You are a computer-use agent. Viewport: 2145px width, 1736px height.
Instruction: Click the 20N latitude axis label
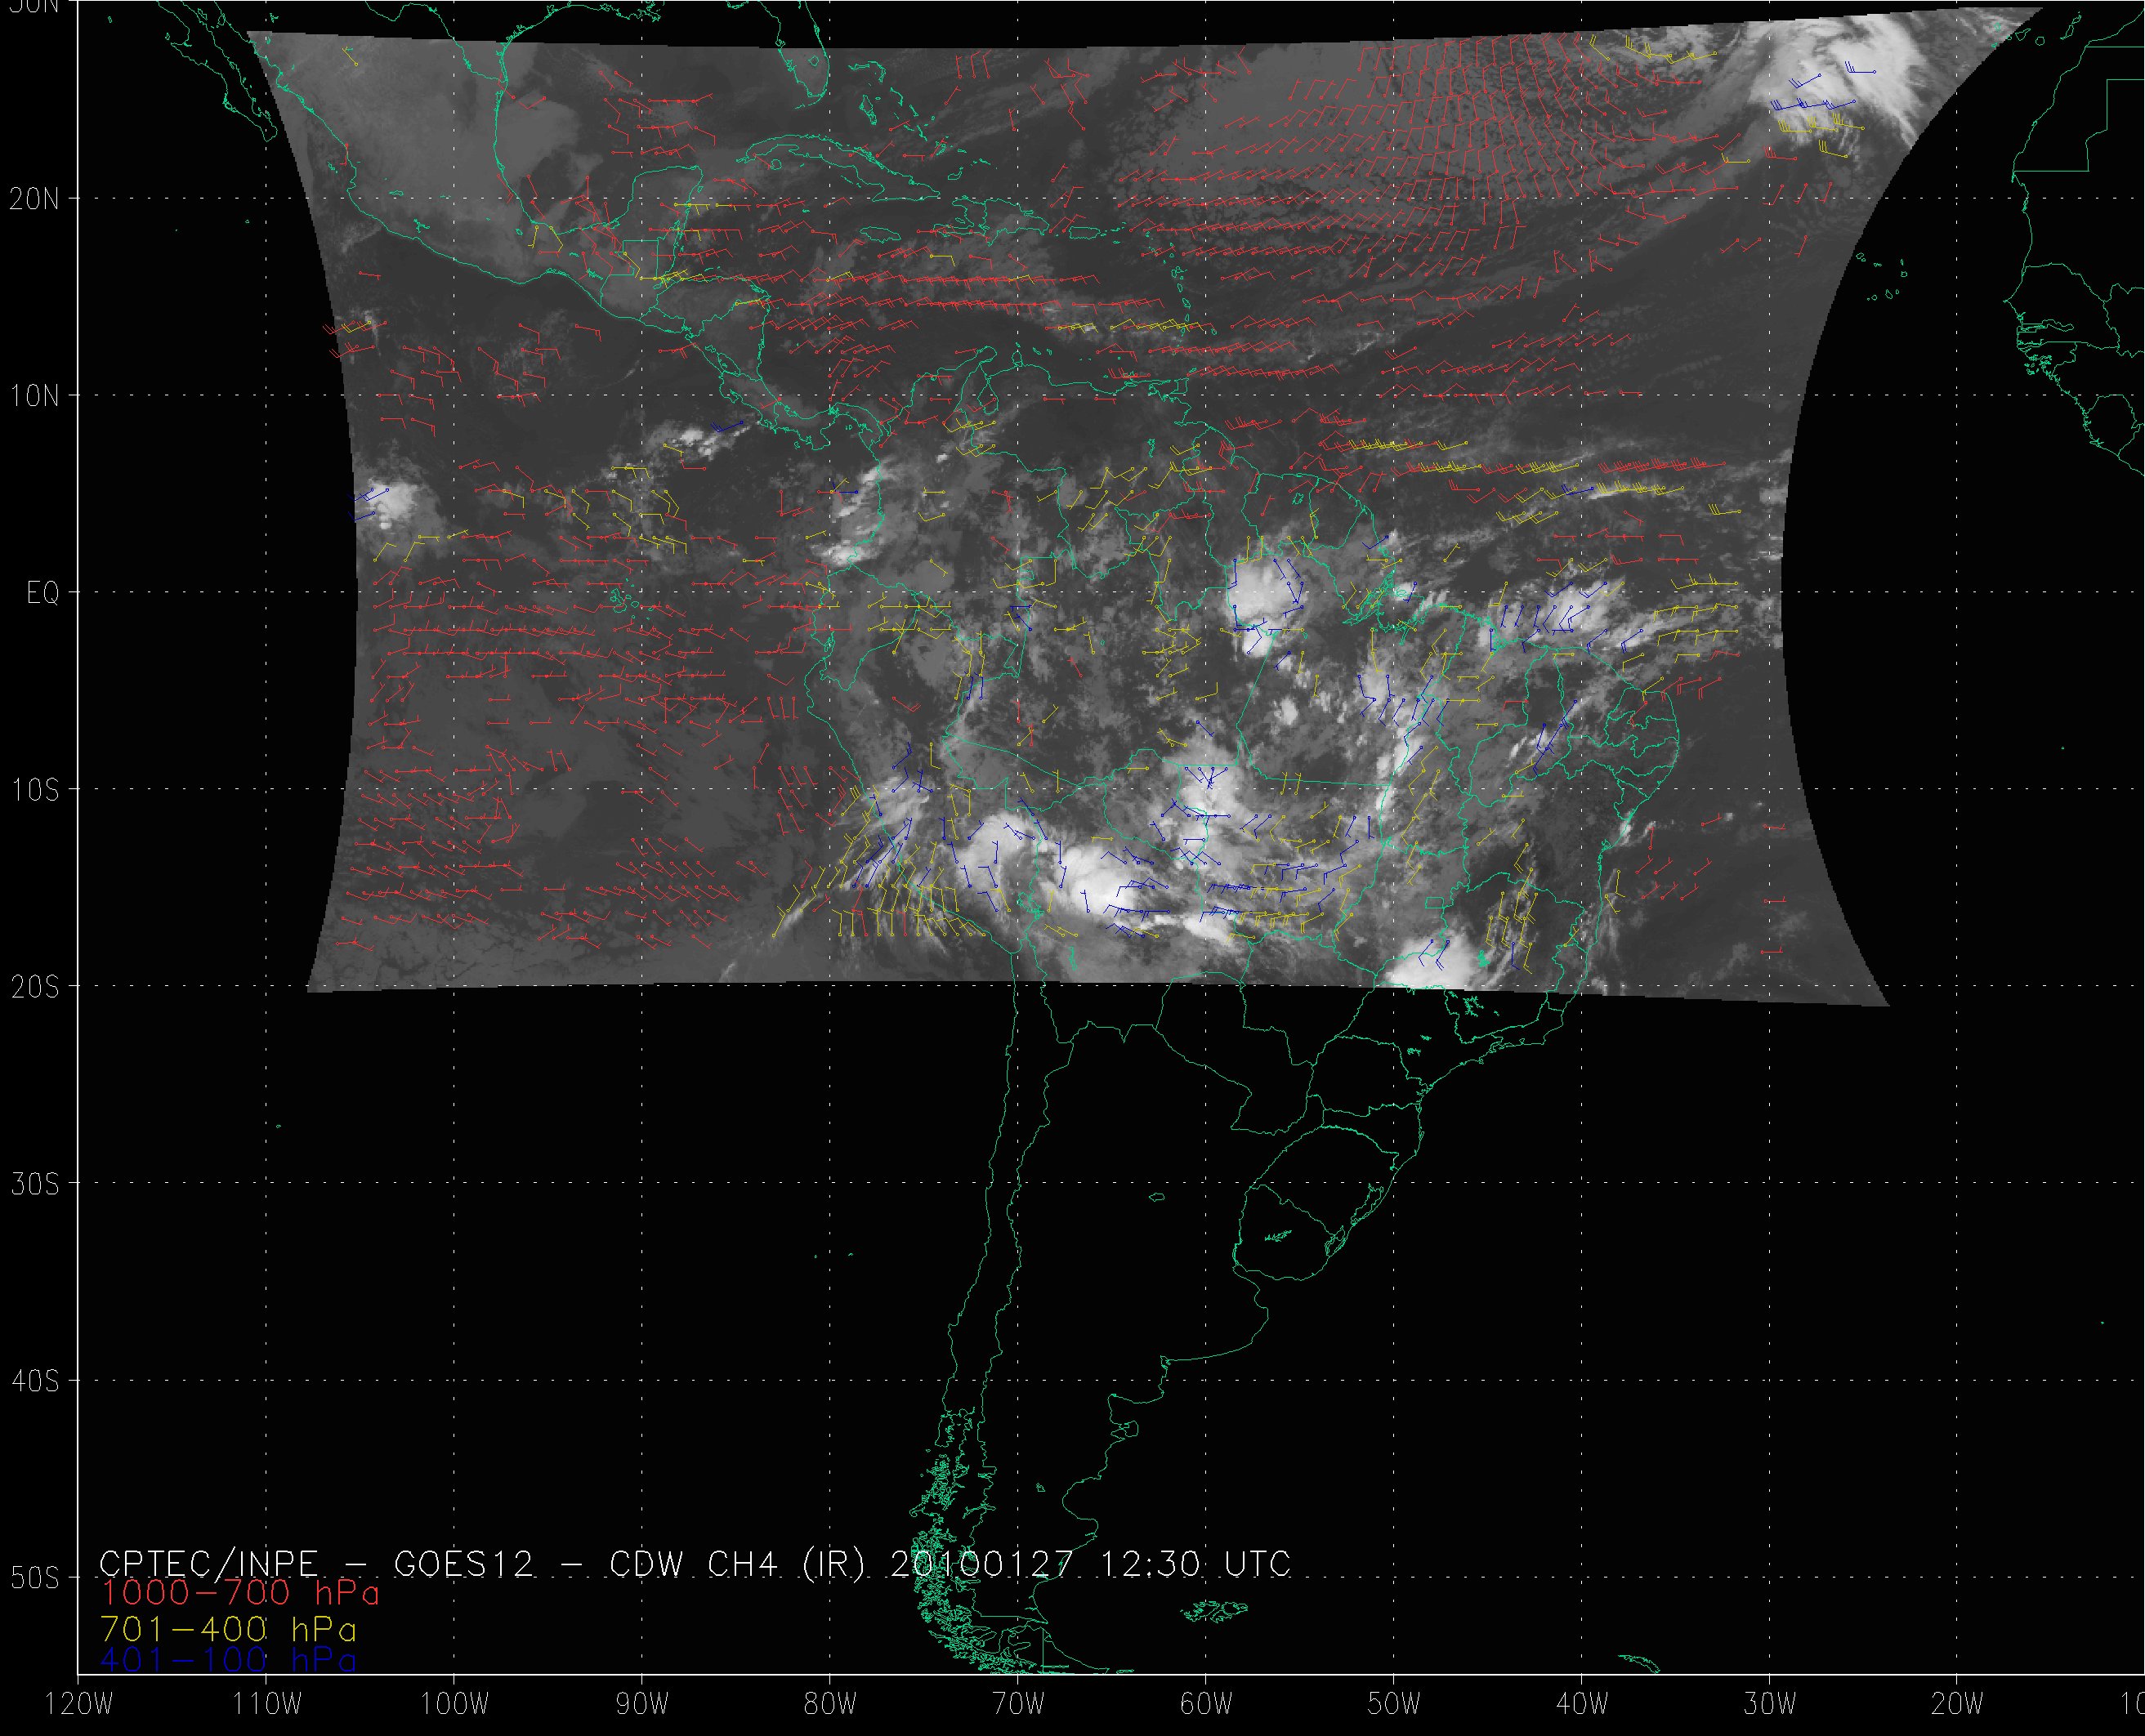point(35,199)
